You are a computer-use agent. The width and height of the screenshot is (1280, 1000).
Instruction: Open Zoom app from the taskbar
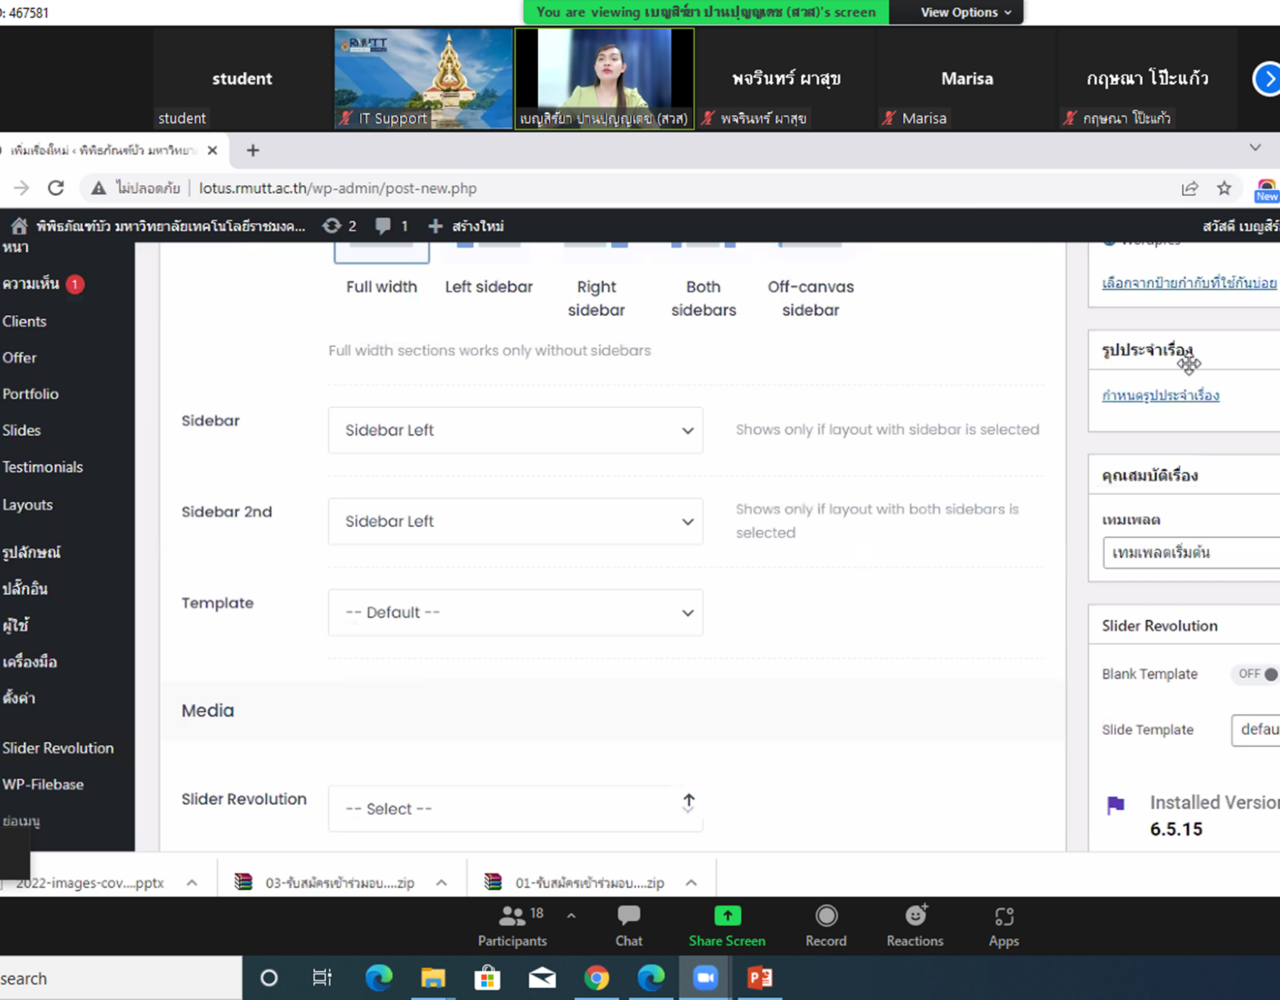pos(705,978)
